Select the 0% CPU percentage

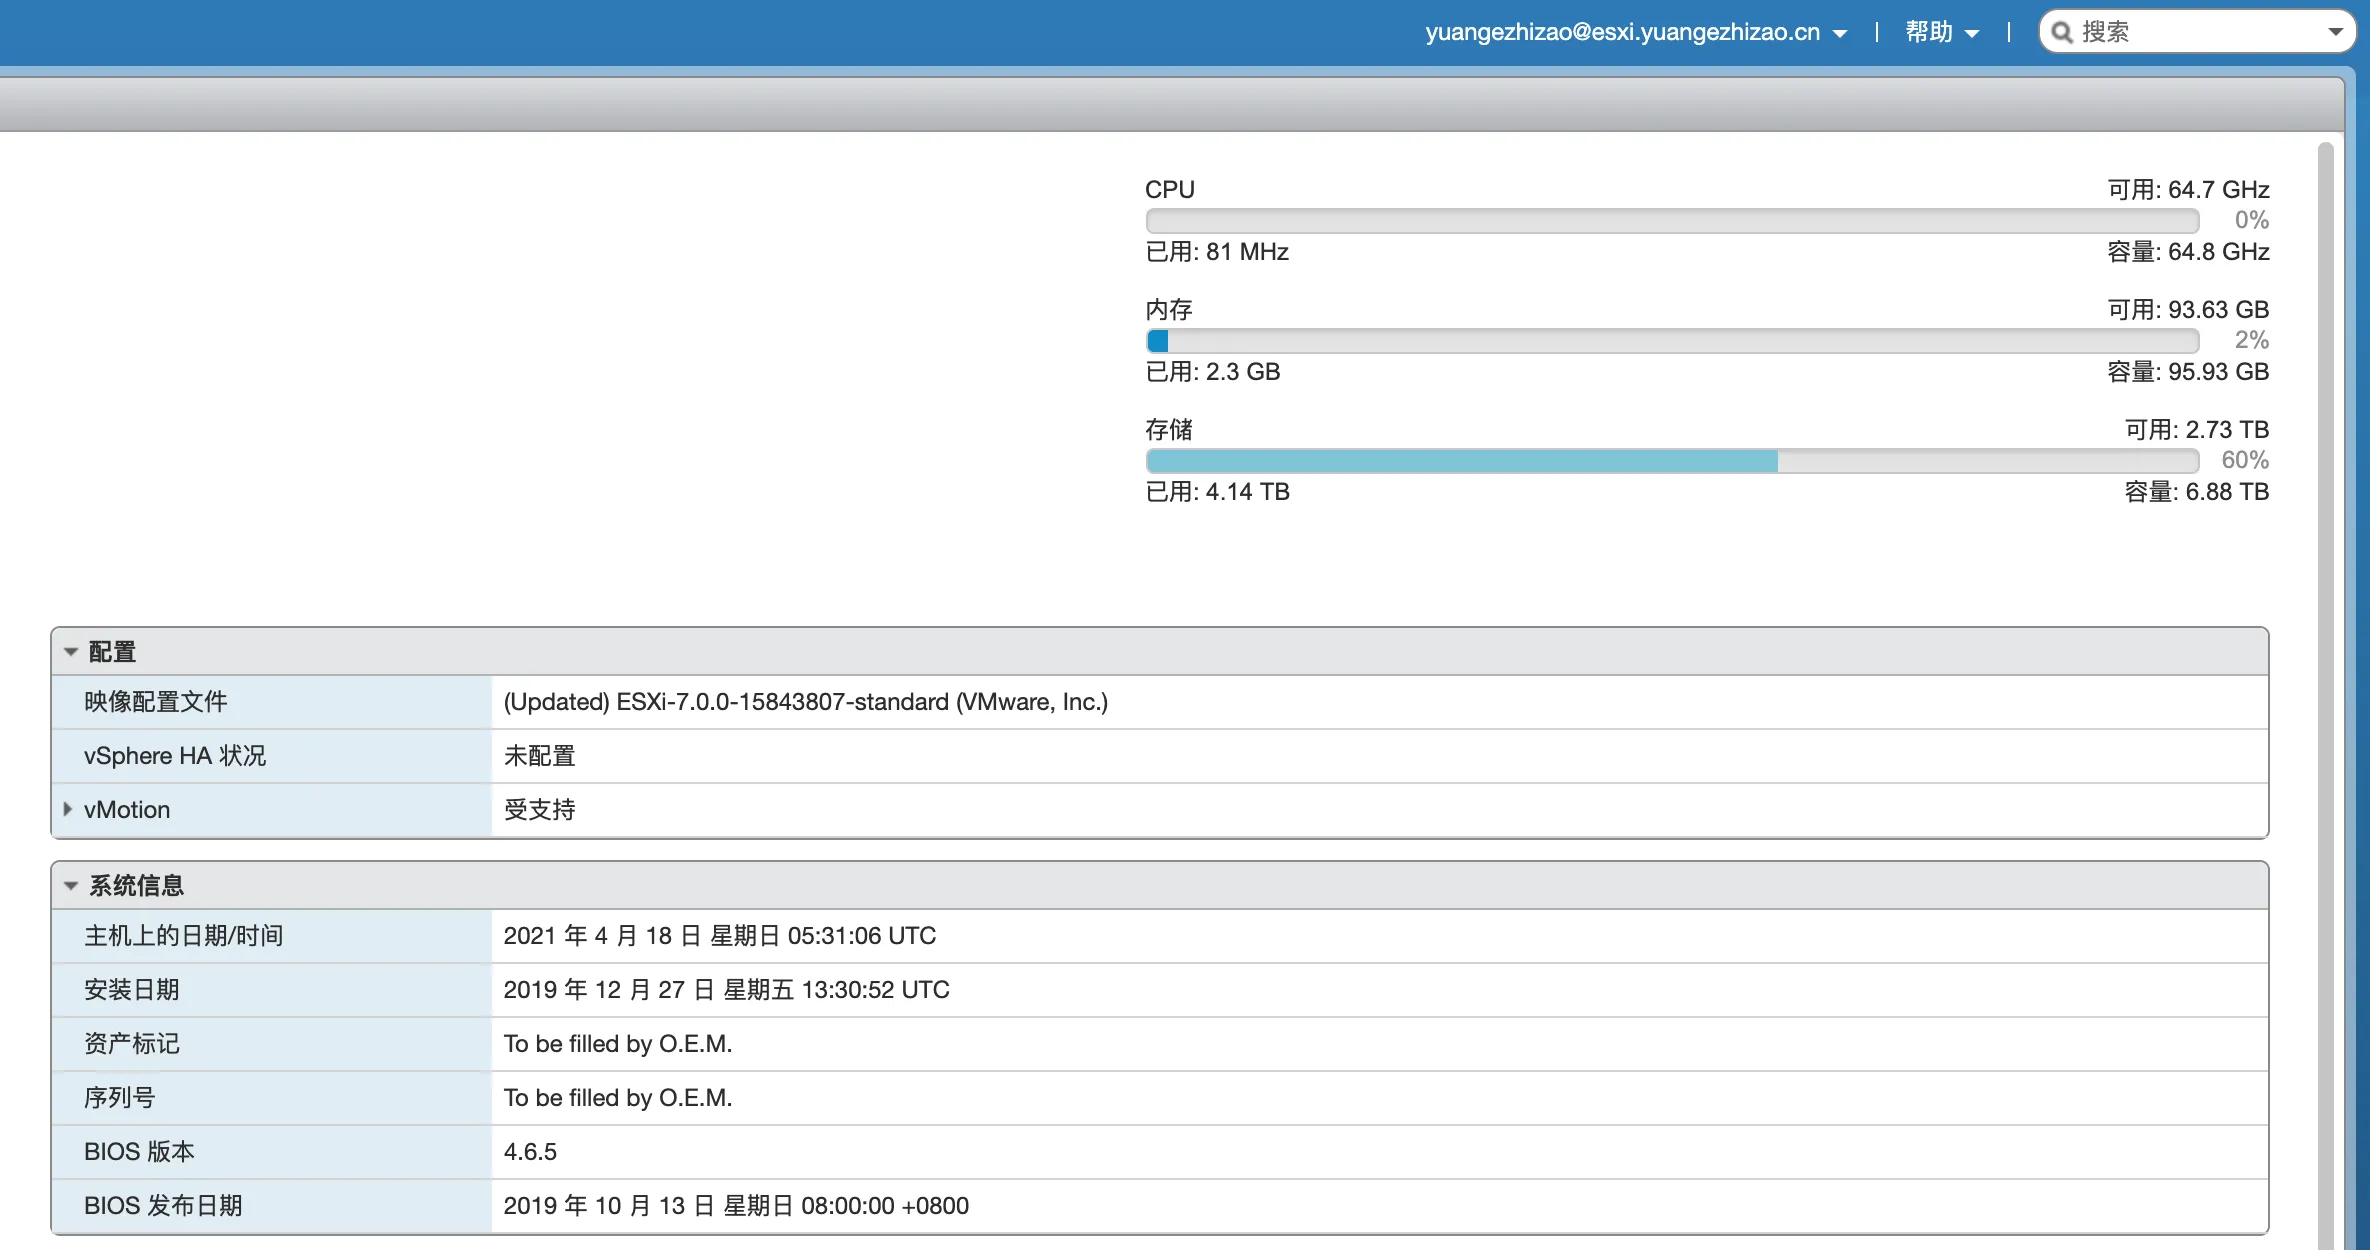(x=2252, y=220)
